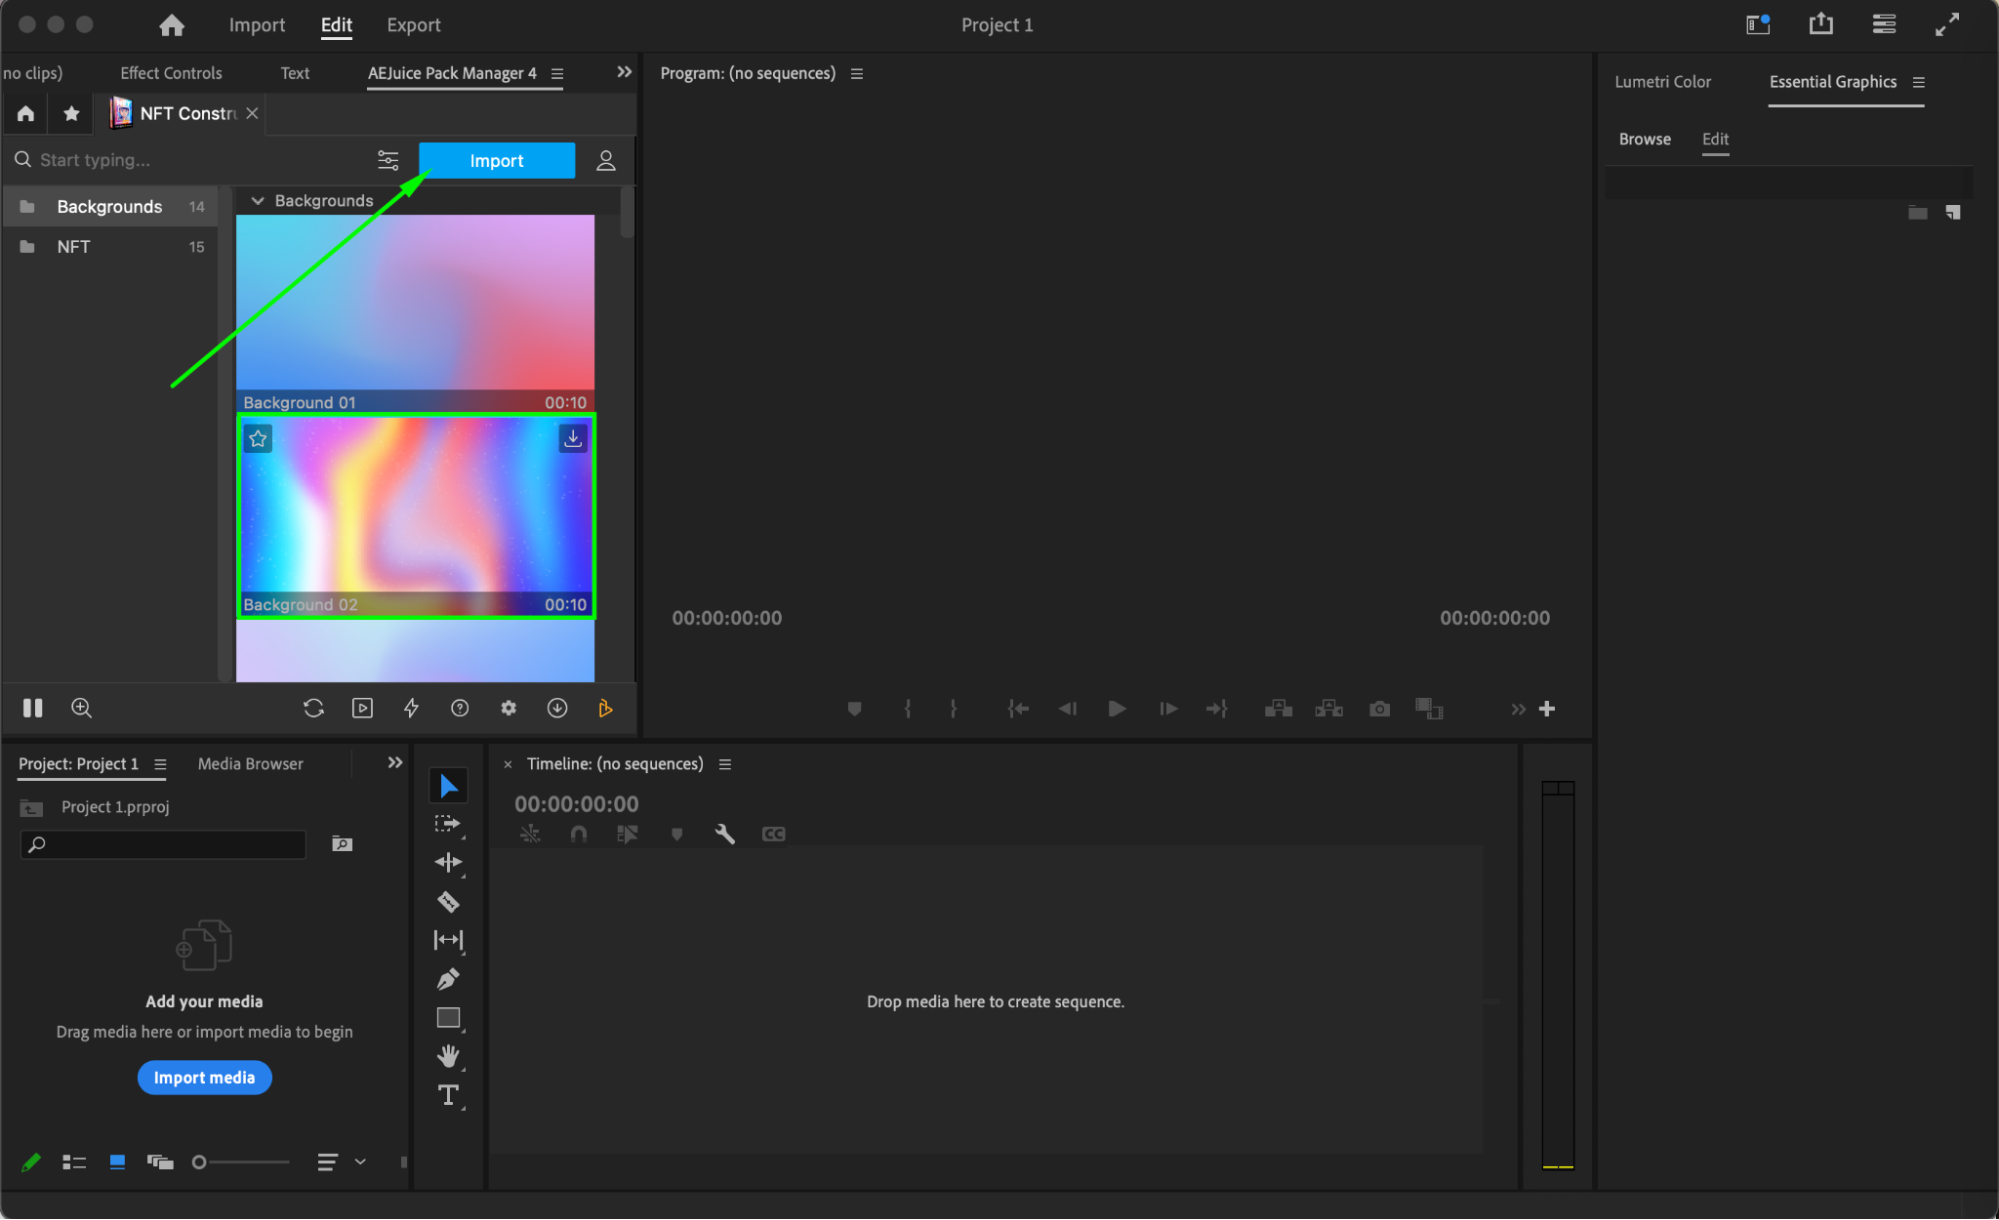Open Project panel overflow chevrons
Image resolution: width=1999 pixels, height=1220 pixels.
coord(395,763)
